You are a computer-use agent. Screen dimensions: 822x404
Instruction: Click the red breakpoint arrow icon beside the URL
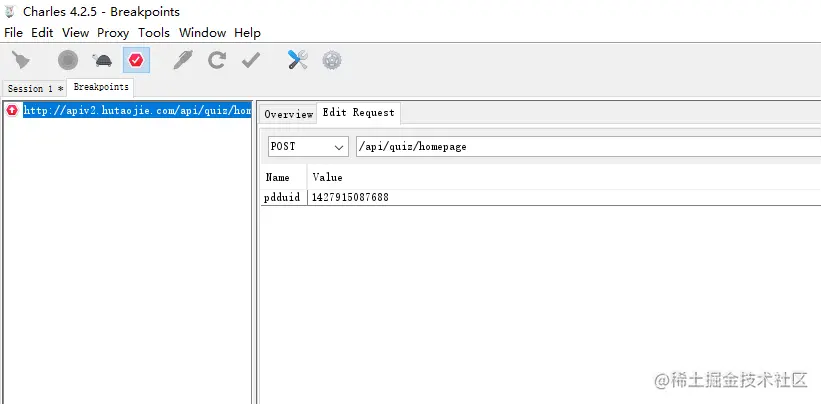[12, 111]
